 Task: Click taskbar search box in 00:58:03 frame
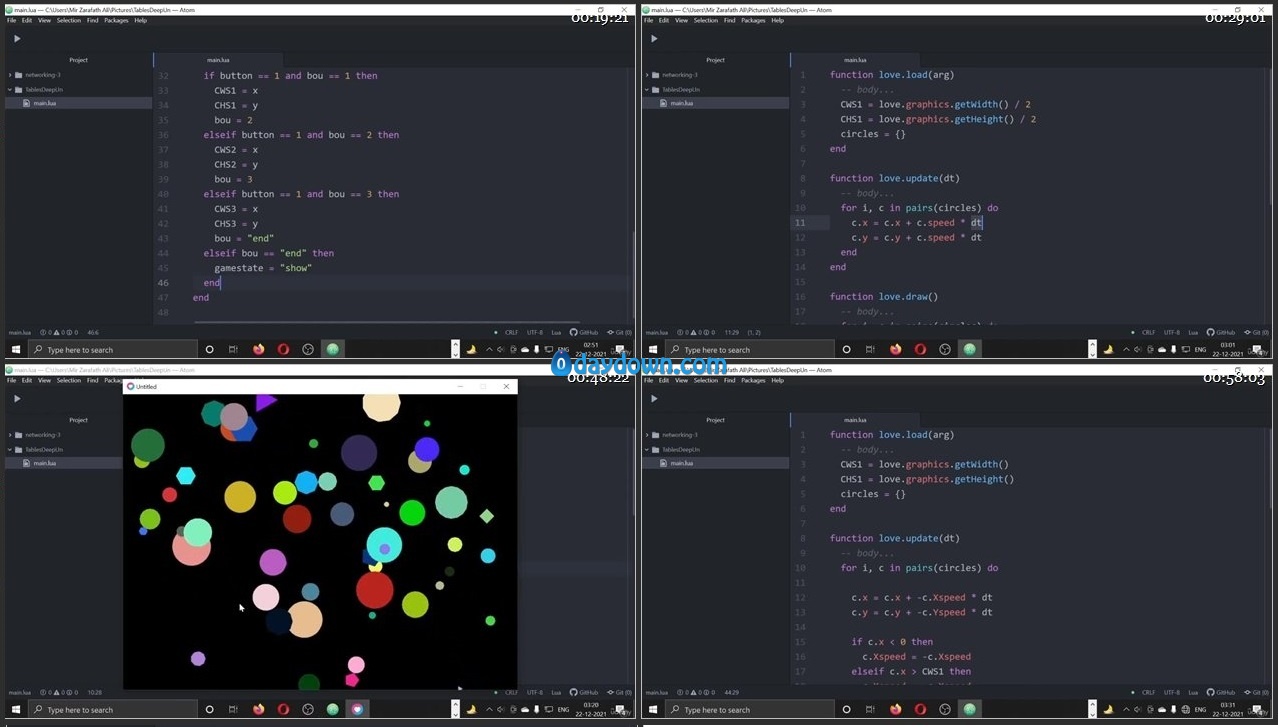[x=750, y=709]
